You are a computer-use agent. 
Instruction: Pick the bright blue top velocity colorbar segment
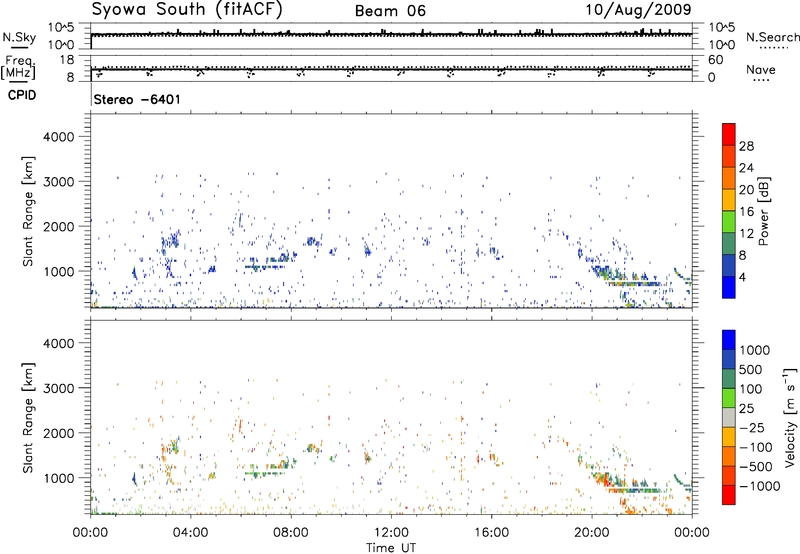pyautogui.click(x=729, y=340)
